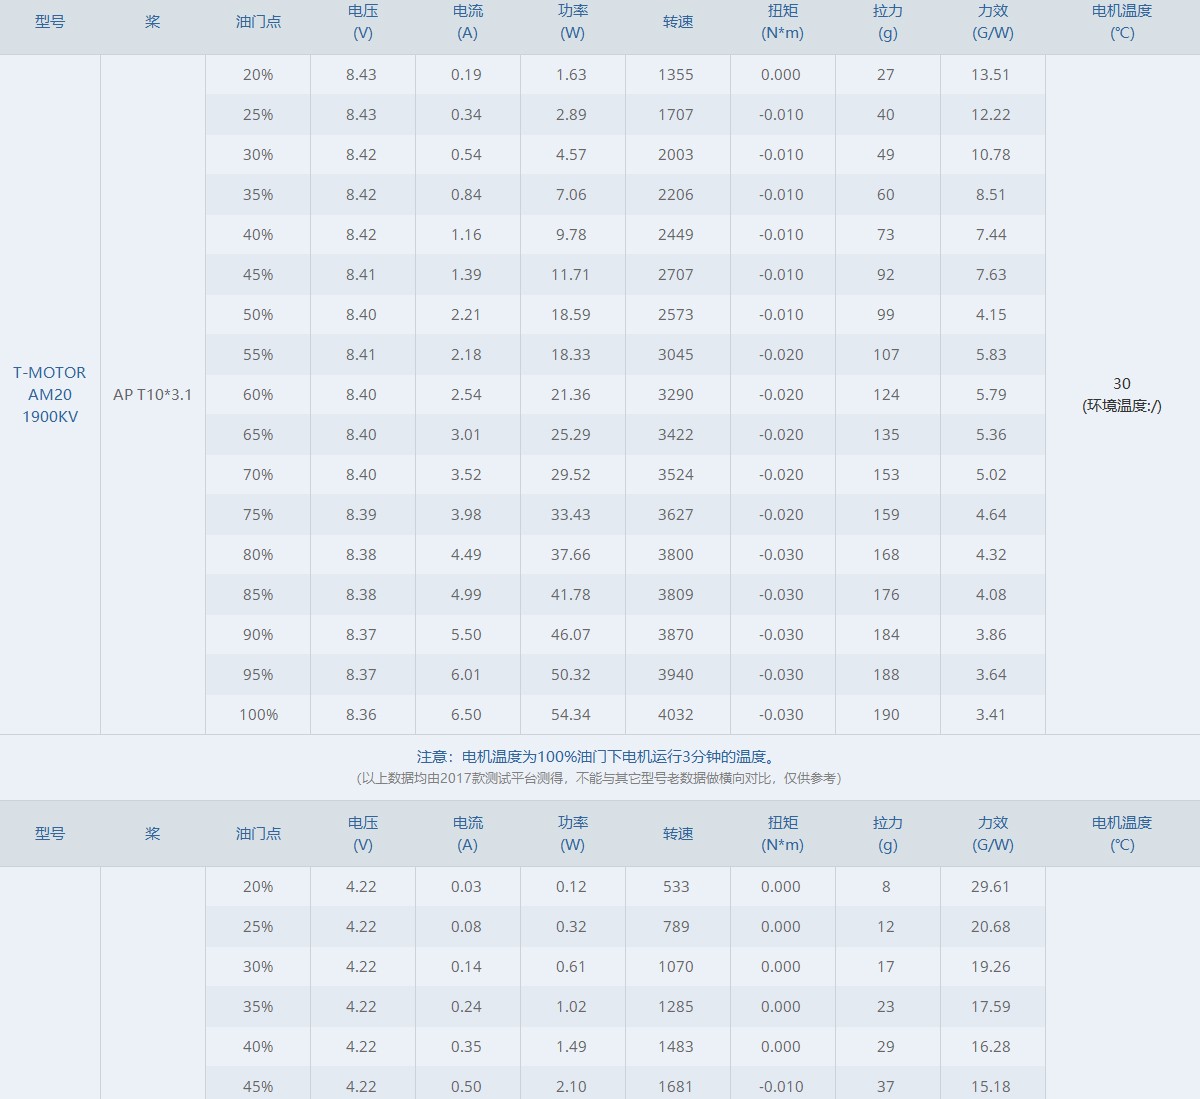
Task: Click RPM value 533
Action: click(676, 886)
